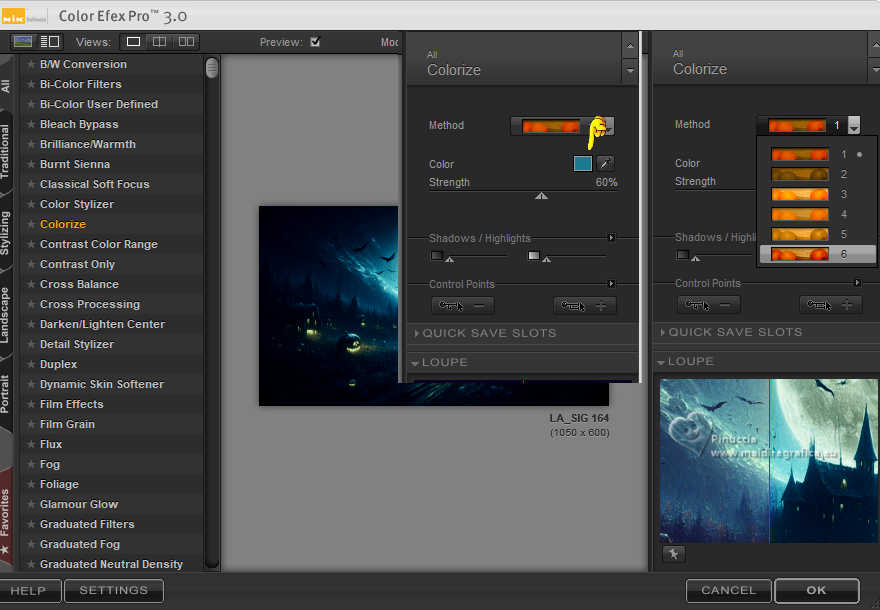Select the Cross Processing filter
The width and height of the screenshot is (880, 610).
(90, 305)
